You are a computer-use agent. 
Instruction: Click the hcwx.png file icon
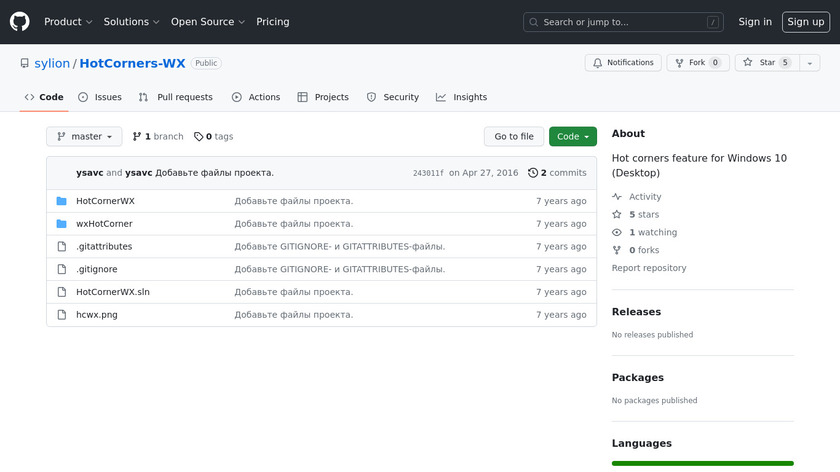61,315
